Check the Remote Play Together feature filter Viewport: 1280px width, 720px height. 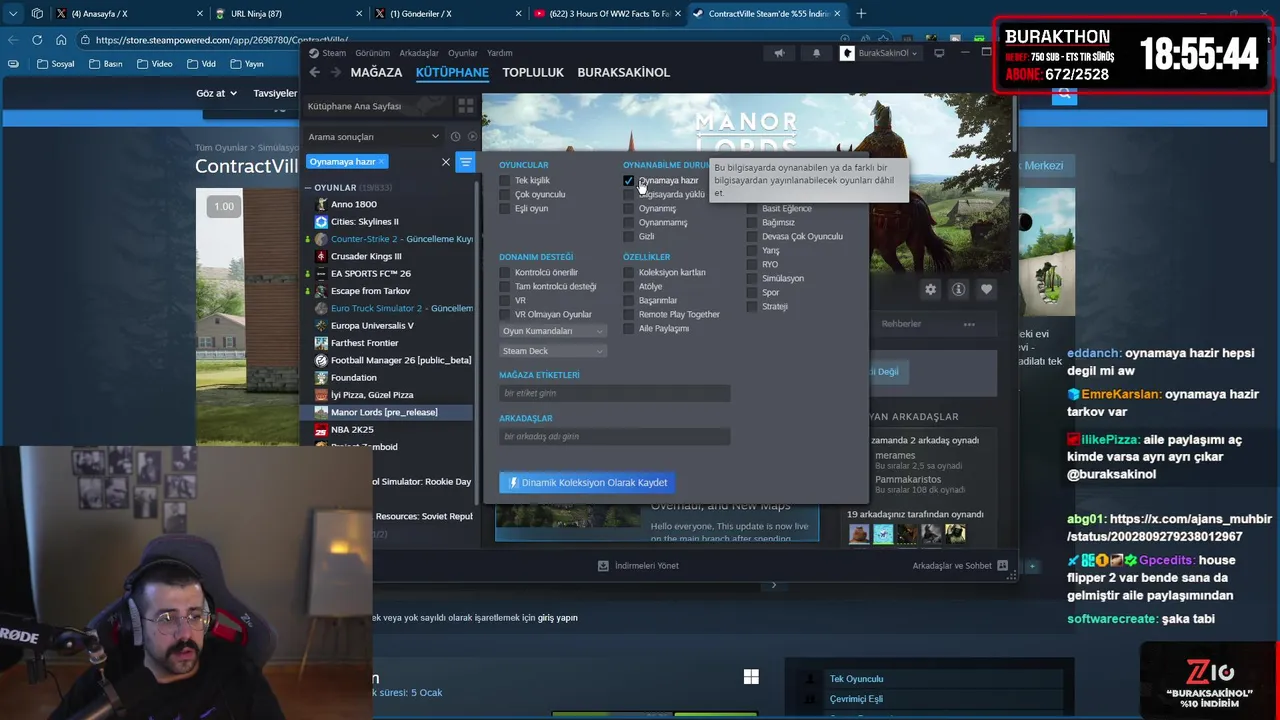coord(629,315)
